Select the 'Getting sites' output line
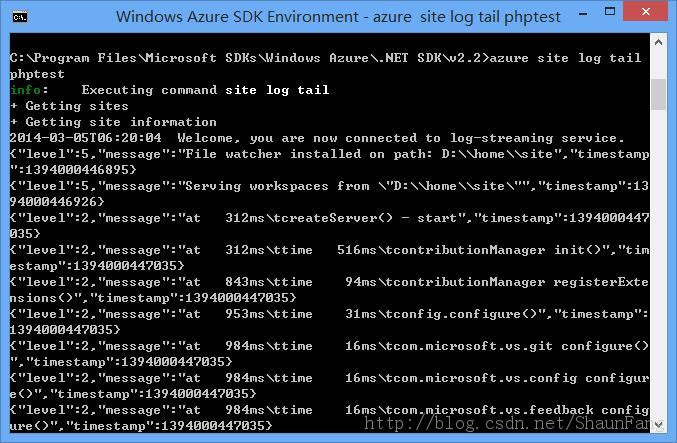Image resolution: width=677 pixels, height=443 pixels. point(70,106)
